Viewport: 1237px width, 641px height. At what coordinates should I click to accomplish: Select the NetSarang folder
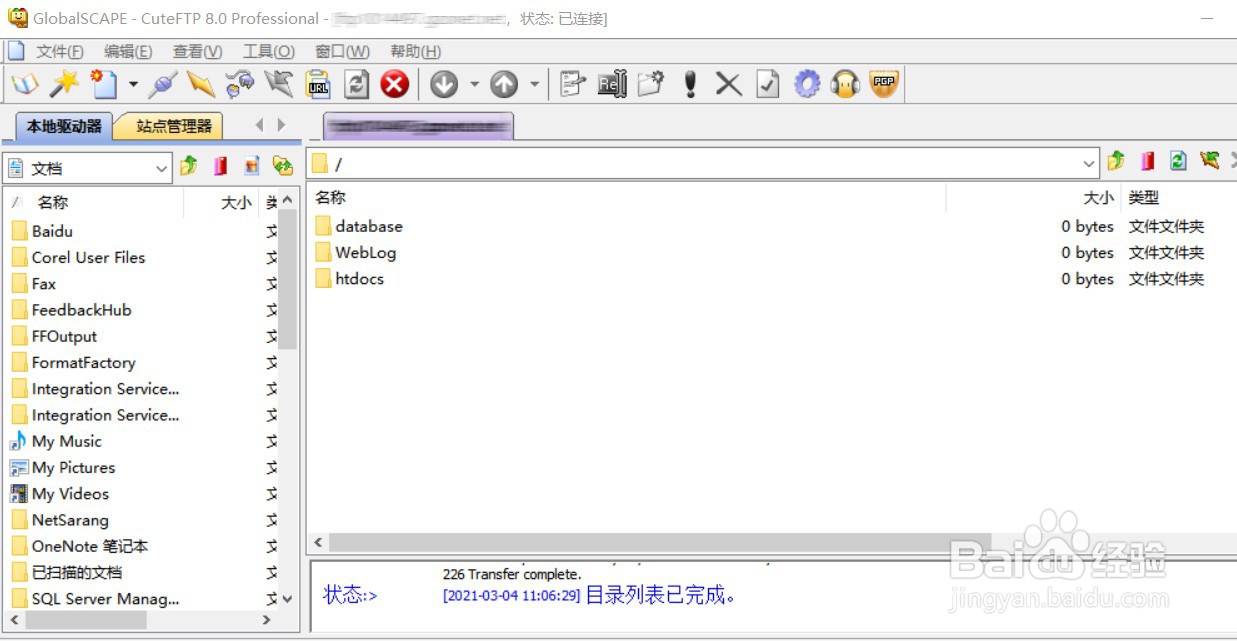coord(60,520)
